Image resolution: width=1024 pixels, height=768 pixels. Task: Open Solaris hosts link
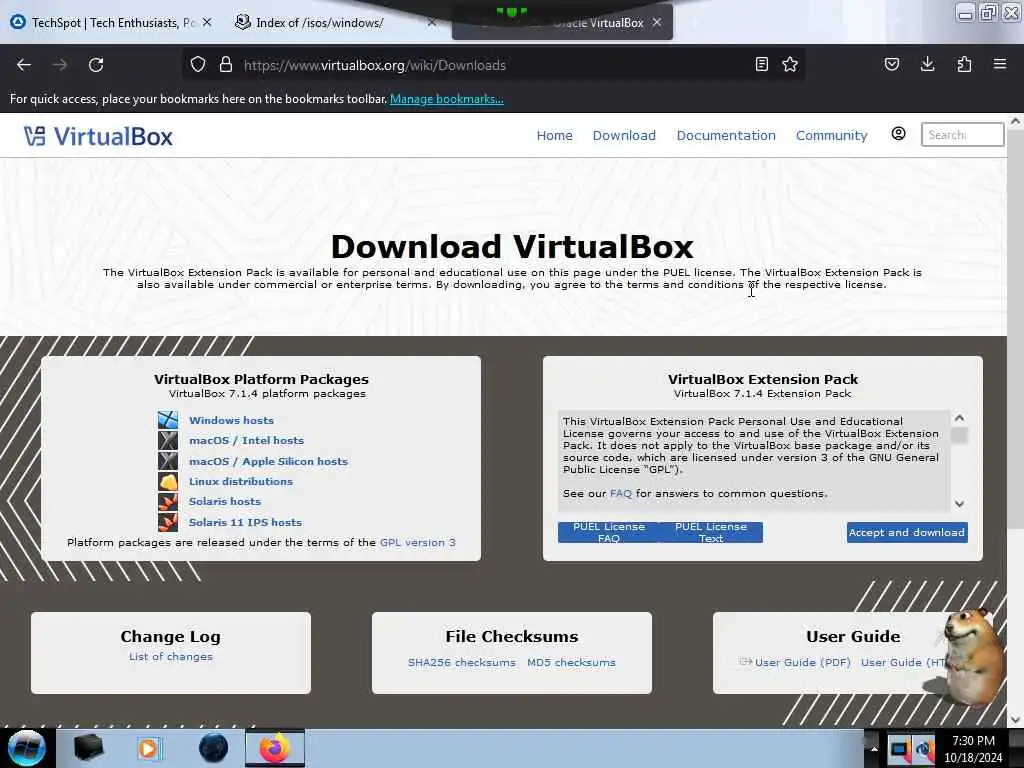click(225, 502)
